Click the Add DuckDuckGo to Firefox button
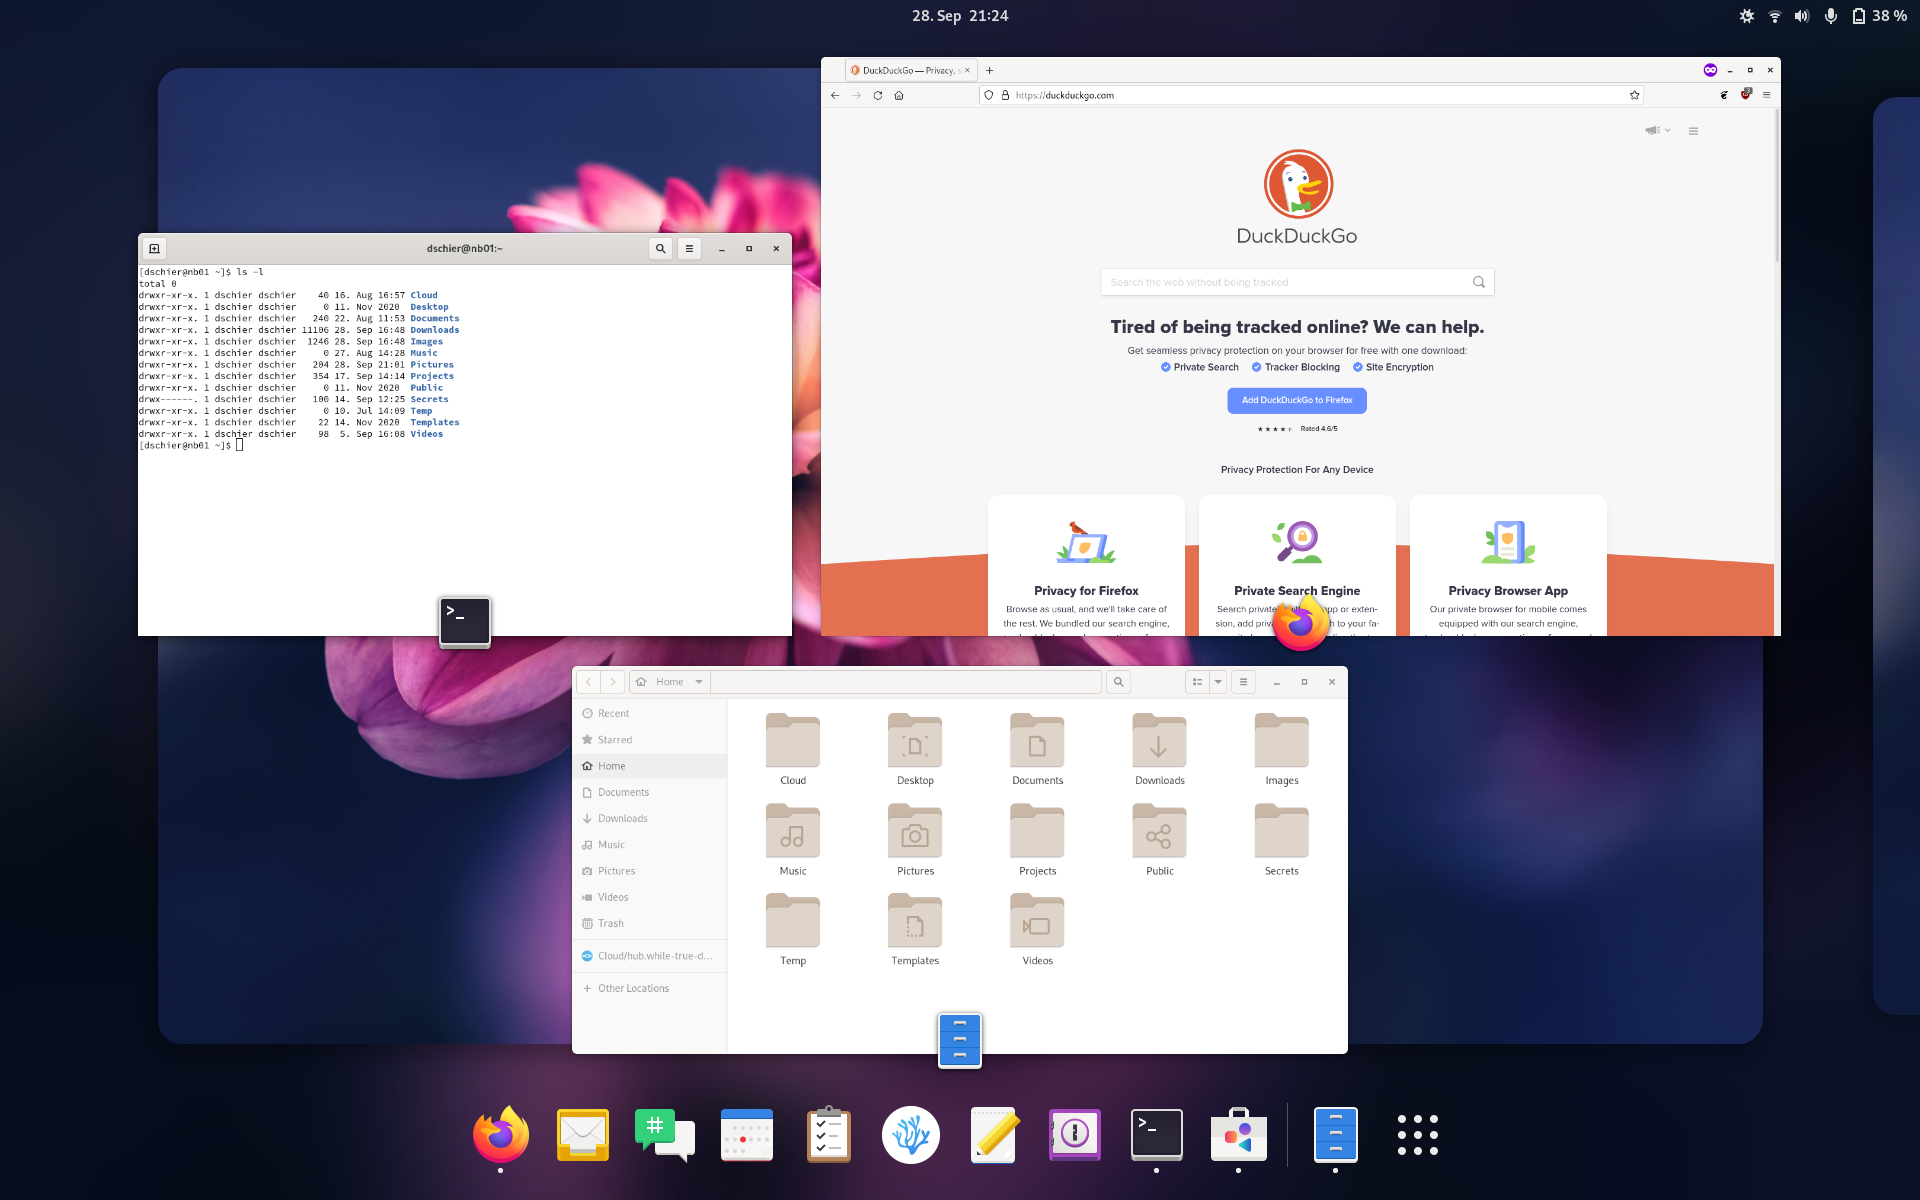 1296,400
